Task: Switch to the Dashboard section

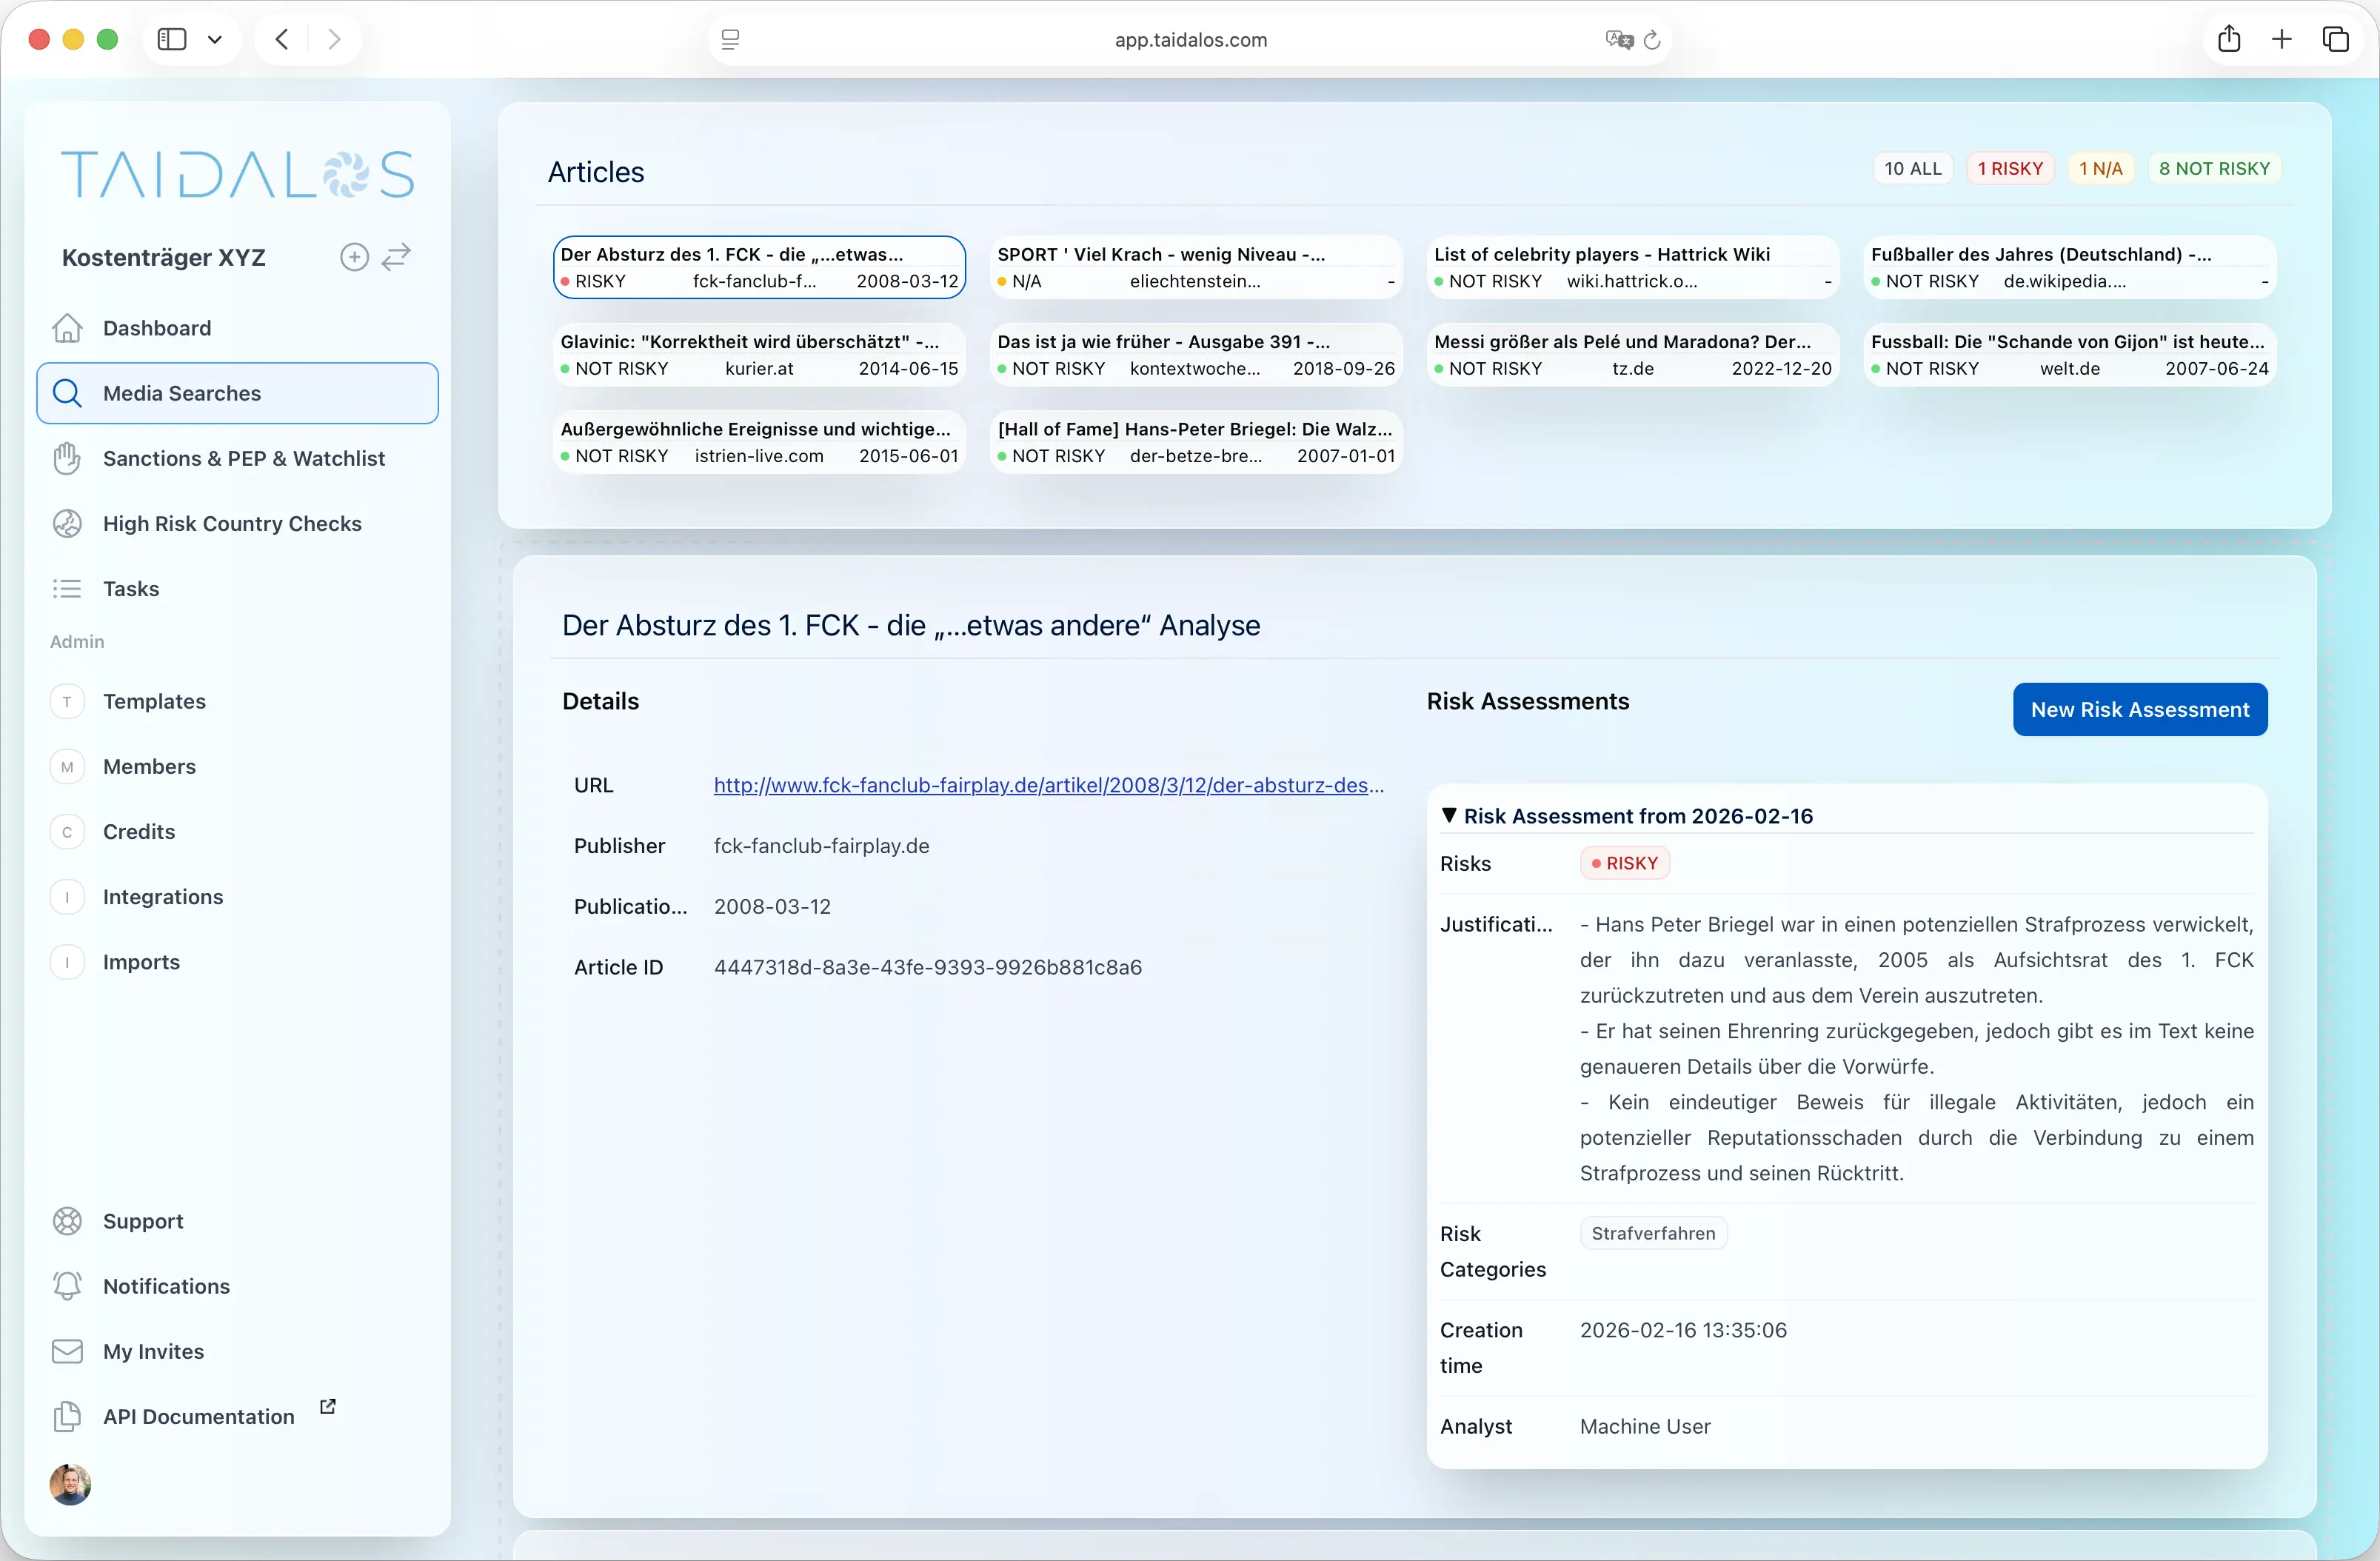Action: tap(156, 328)
